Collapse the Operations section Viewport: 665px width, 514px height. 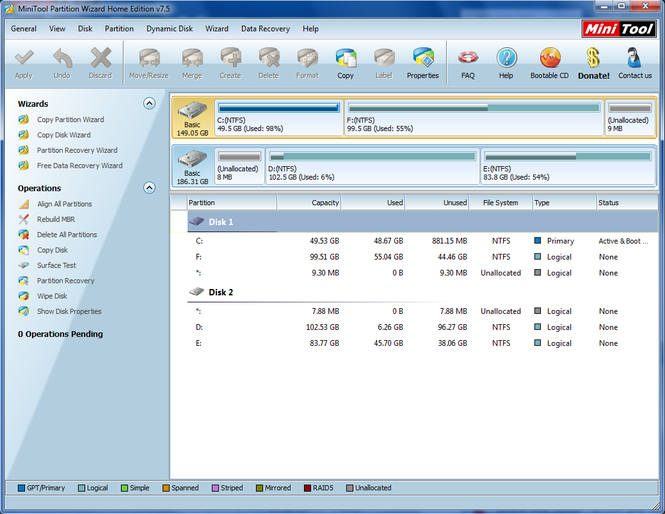click(149, 188)
